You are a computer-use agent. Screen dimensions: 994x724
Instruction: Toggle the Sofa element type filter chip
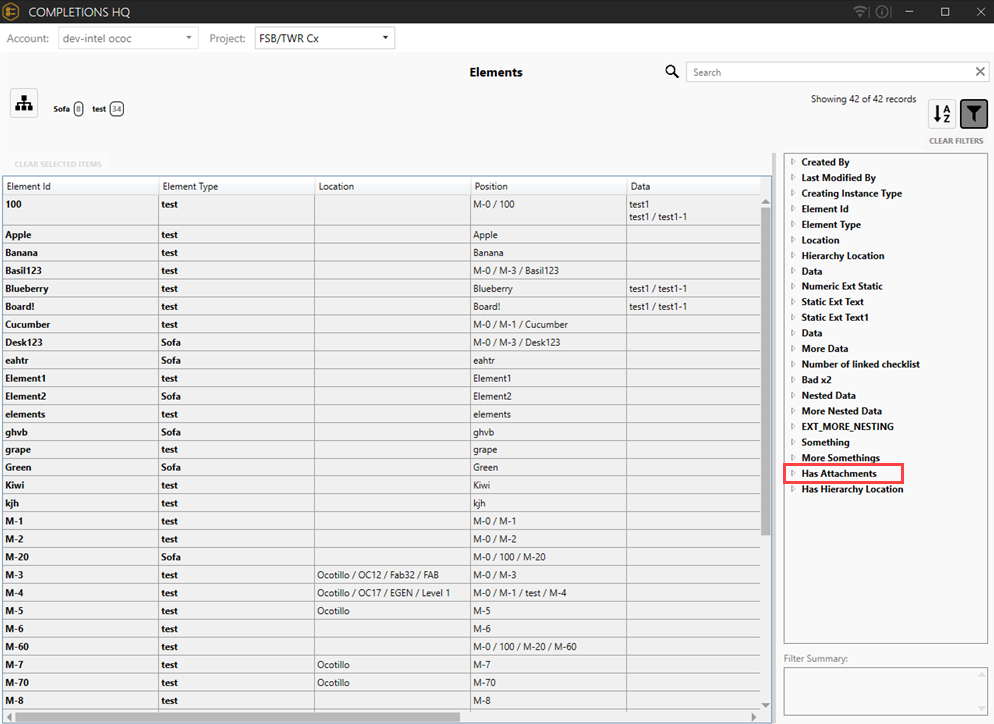pyautogui.click(x=68, y=109)
